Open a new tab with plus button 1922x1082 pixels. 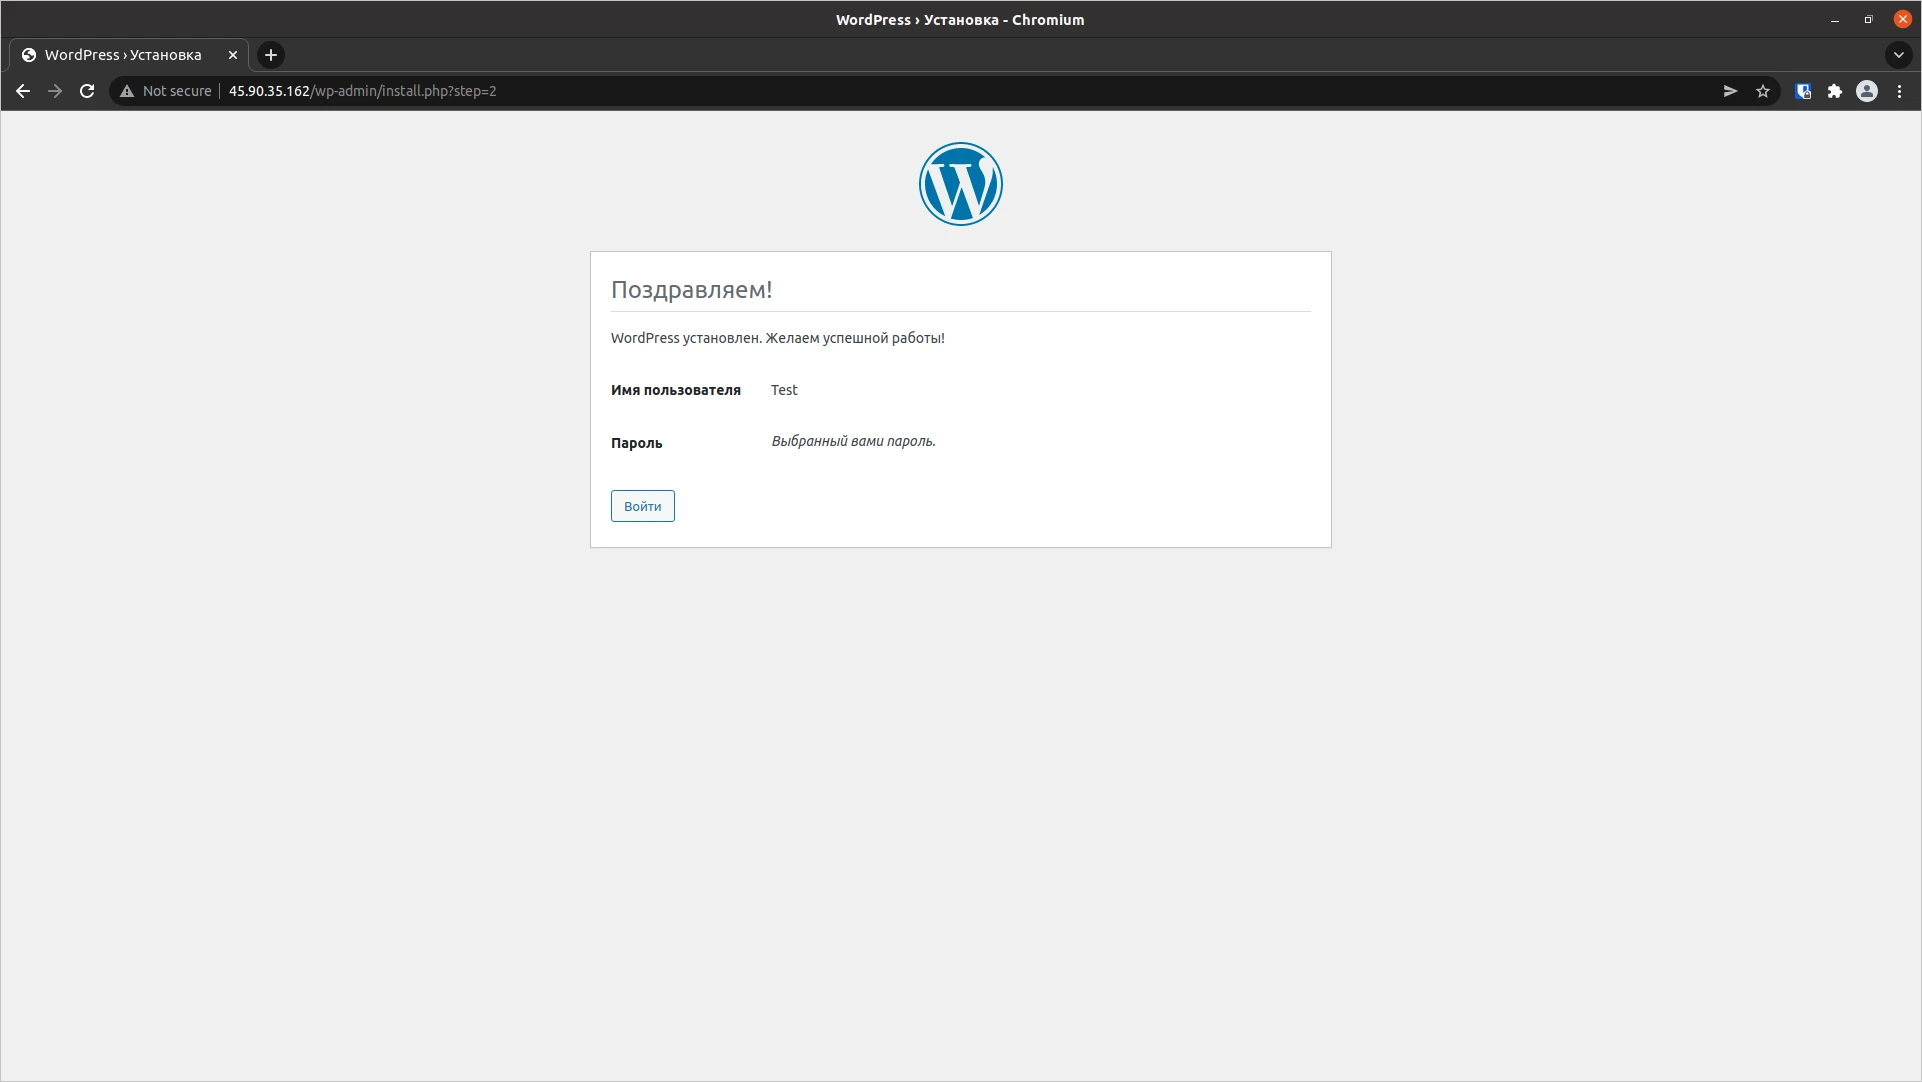coord(271,55)
